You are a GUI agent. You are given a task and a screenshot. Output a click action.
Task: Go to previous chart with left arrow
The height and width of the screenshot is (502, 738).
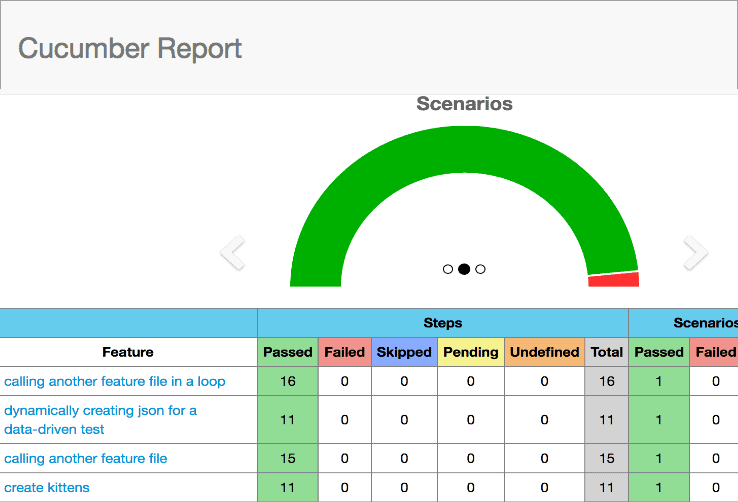[233, 253]
